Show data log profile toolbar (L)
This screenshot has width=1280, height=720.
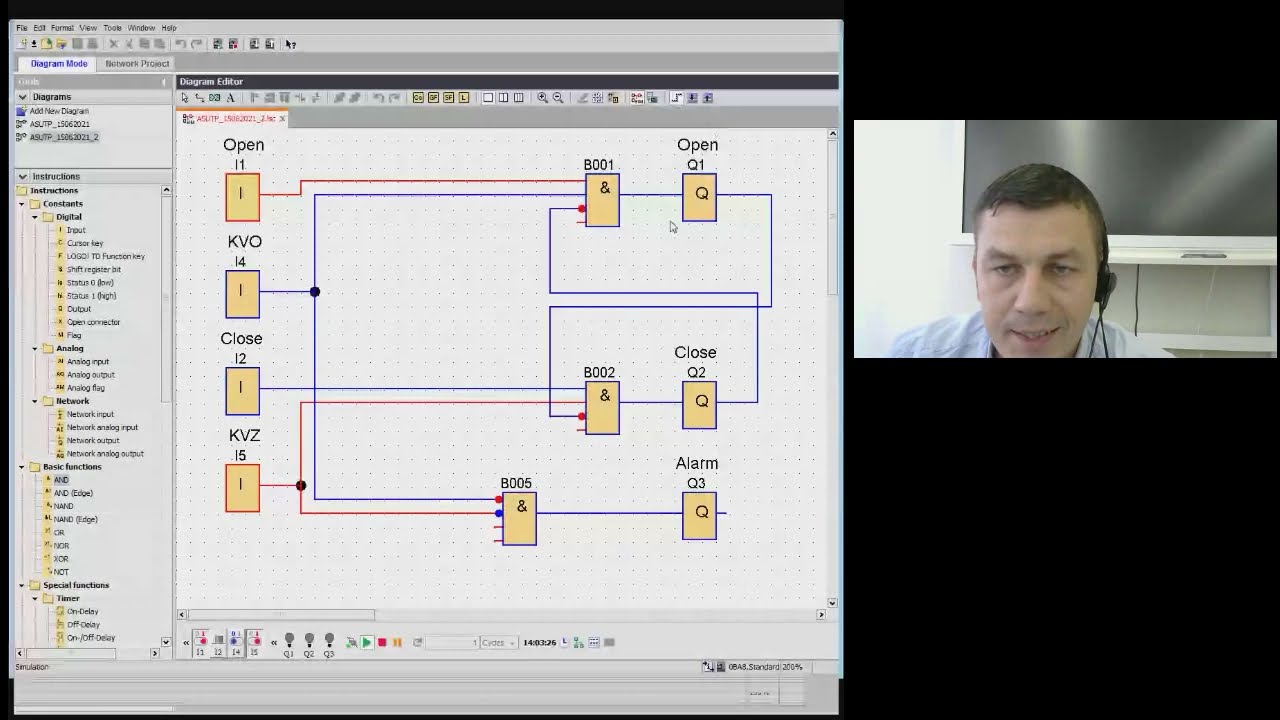coord(464,98)
